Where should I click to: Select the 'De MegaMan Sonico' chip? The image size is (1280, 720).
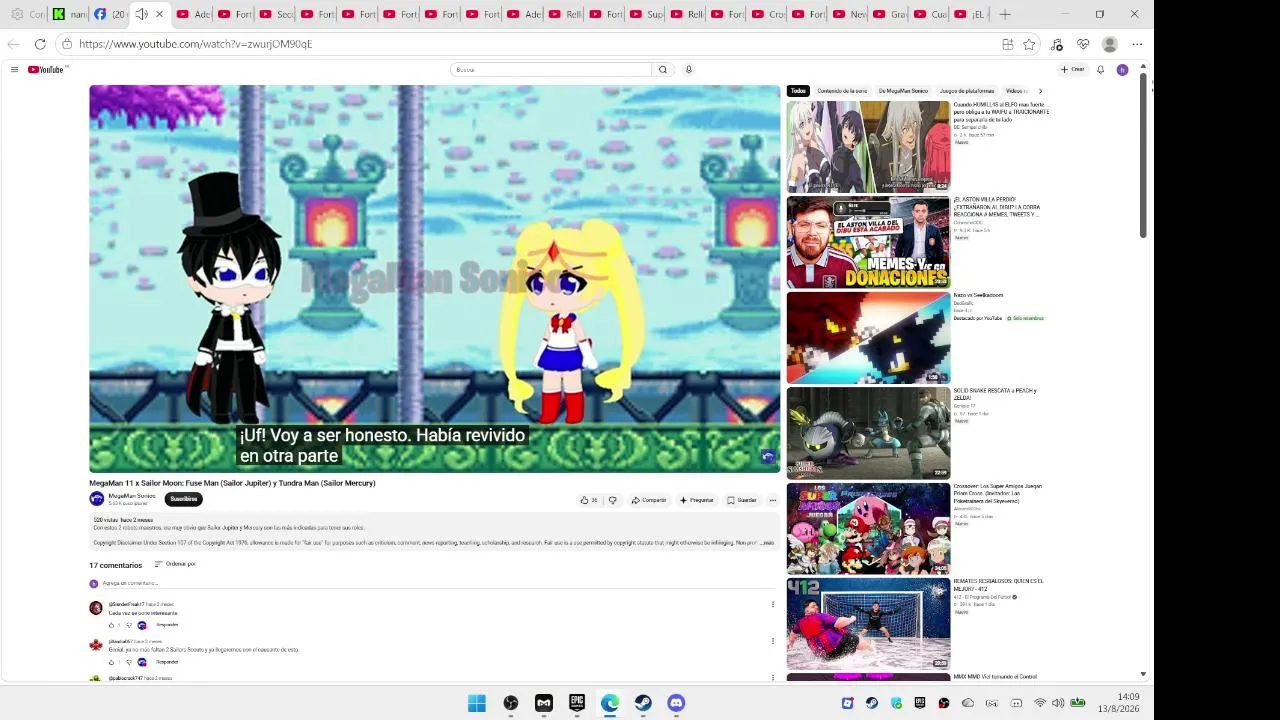[904, 91]
